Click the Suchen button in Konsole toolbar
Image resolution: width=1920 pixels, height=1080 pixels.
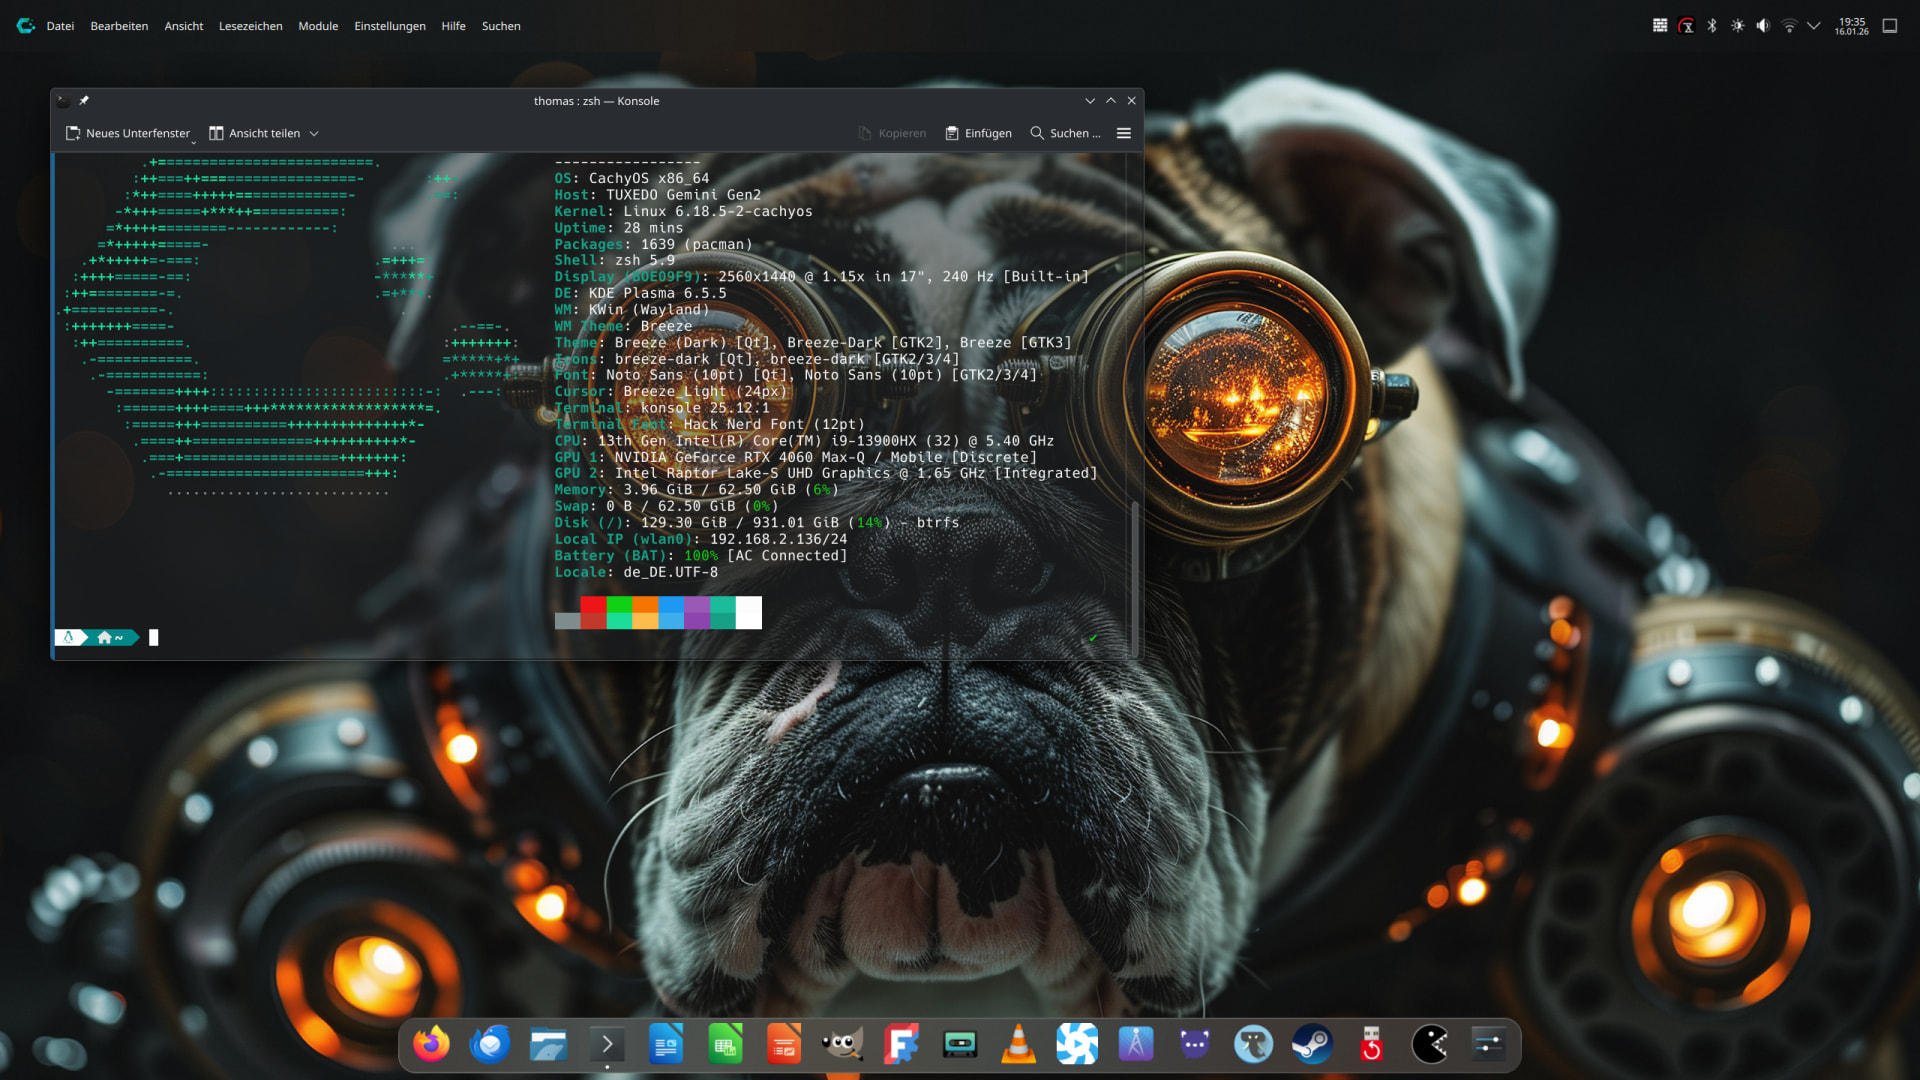pyautogui.click(x=1065, y=133)
